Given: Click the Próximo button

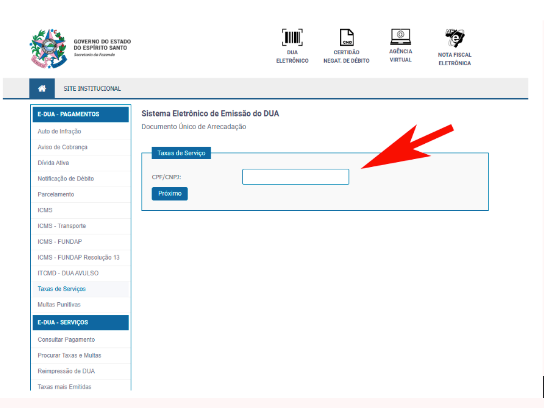Looking at the screenshot, I should pyautogui.click(x=170, y=194).
